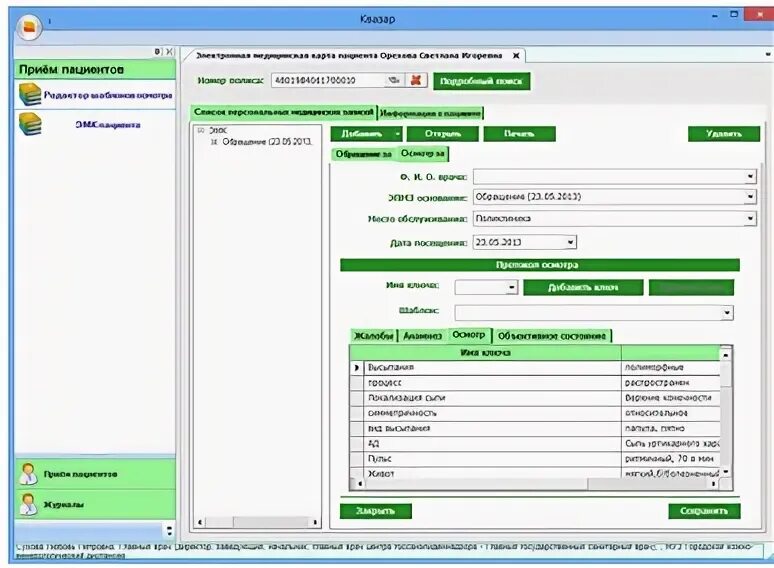
Task: Switch to Информация о пациенте tab
Action: pyautogui.click(x=430, y=114)
